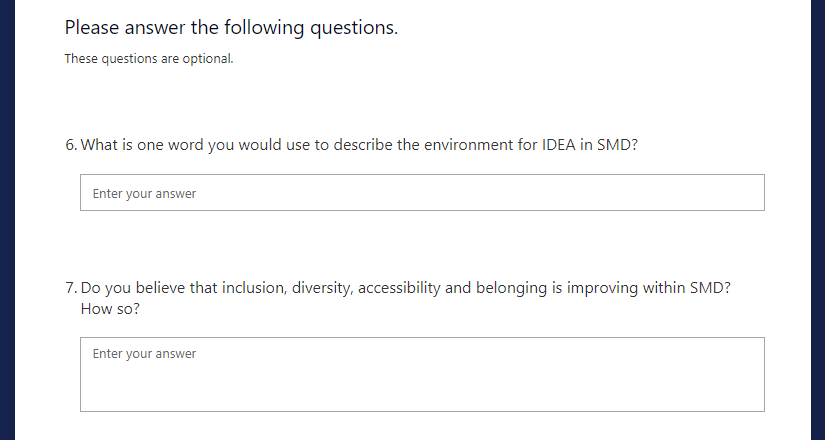Viewport: 825px width, 440px height.
Task: Click 'Enter your answer' placeholder in question 7
Action: pos(144,354)
